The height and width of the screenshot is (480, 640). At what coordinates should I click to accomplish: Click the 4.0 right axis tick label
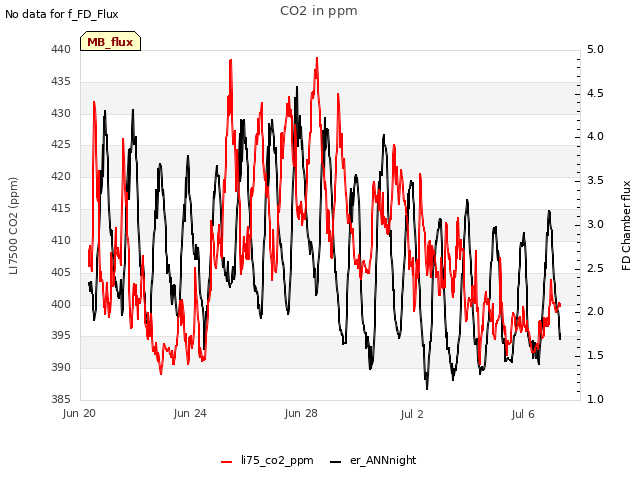pyautogui.click(x=595, y=137)
